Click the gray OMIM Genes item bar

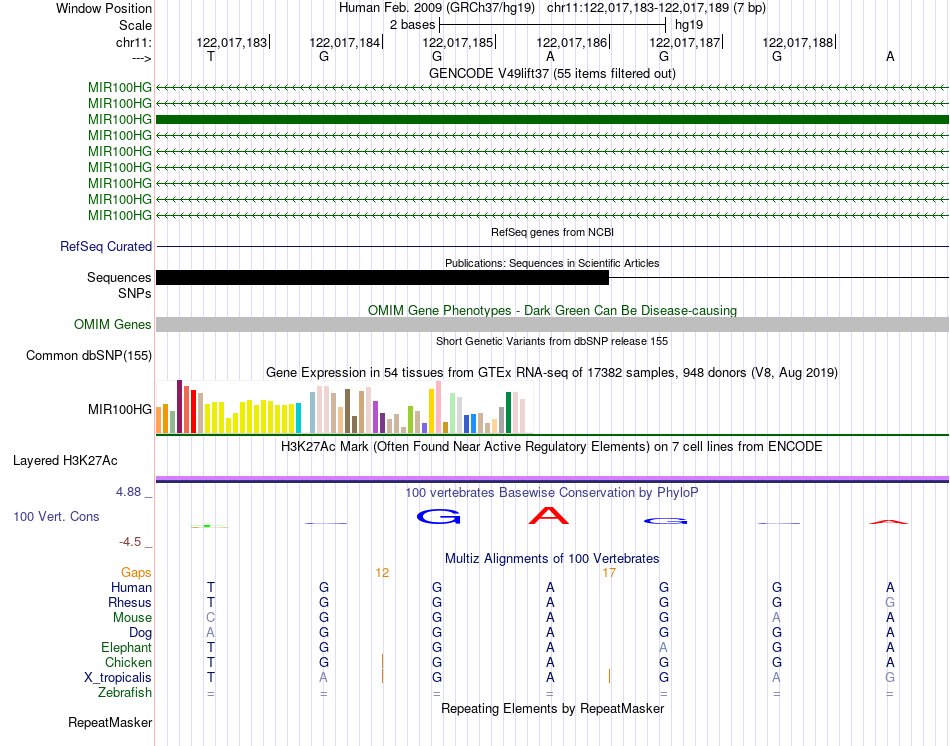[x=552, y=324]
